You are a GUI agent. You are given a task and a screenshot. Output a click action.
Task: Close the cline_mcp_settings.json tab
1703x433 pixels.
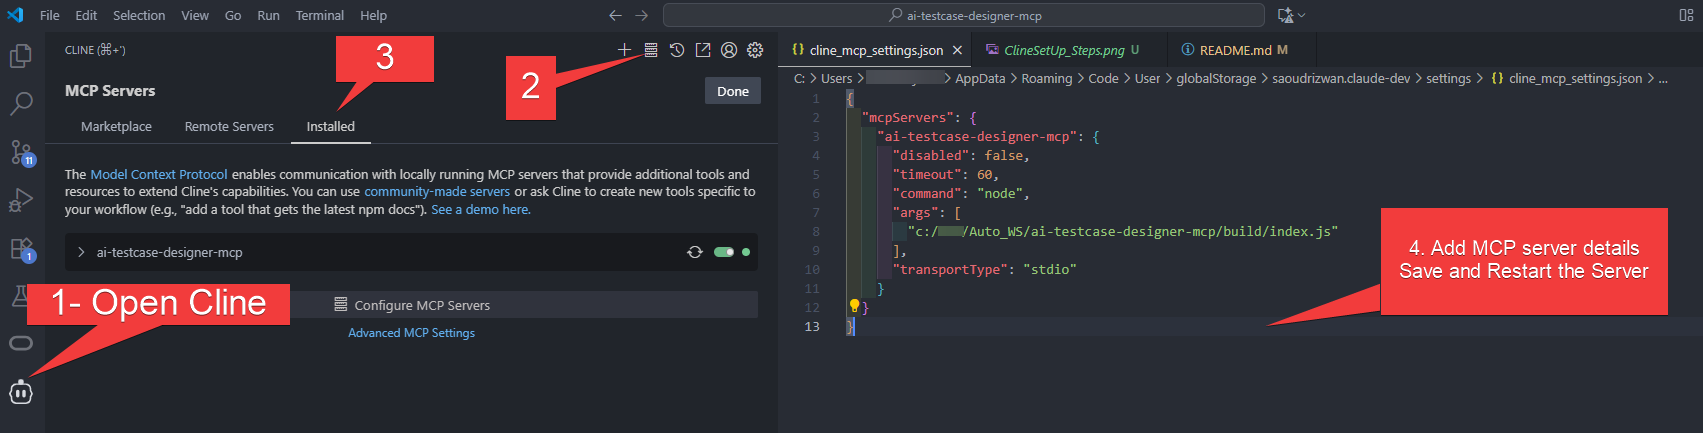tap(957, 50)
